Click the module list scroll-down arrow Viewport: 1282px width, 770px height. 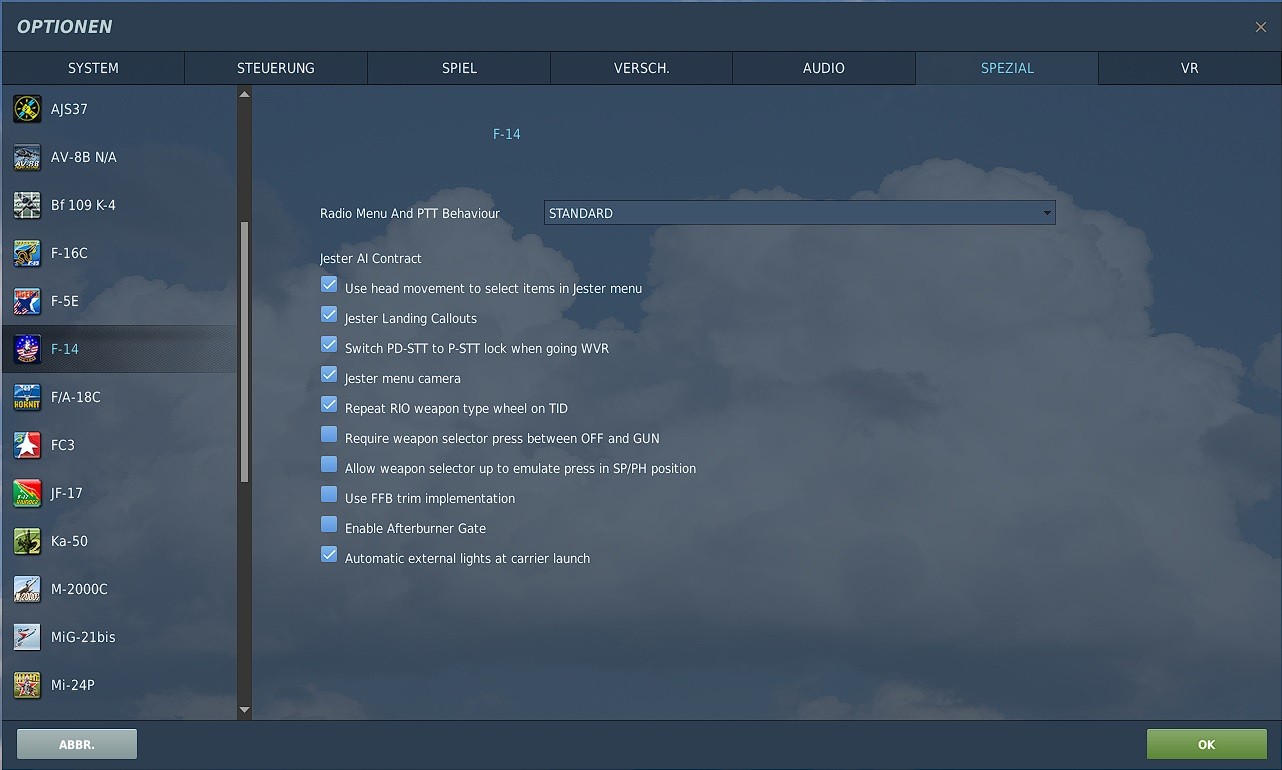244,710
